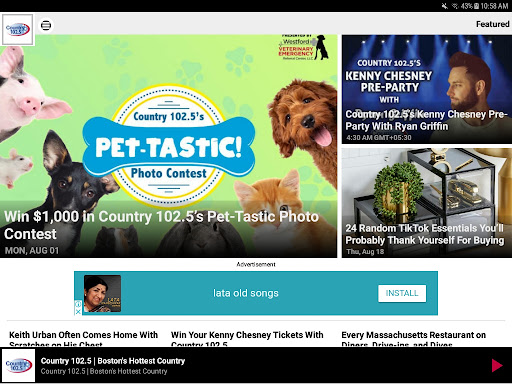Open the hamburger menu icon
The image size is (512, 384).
(46, 25)
